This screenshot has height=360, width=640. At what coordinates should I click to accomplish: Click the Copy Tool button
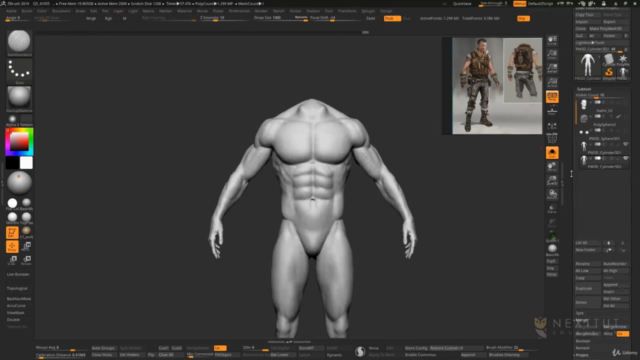coord(587,15)
